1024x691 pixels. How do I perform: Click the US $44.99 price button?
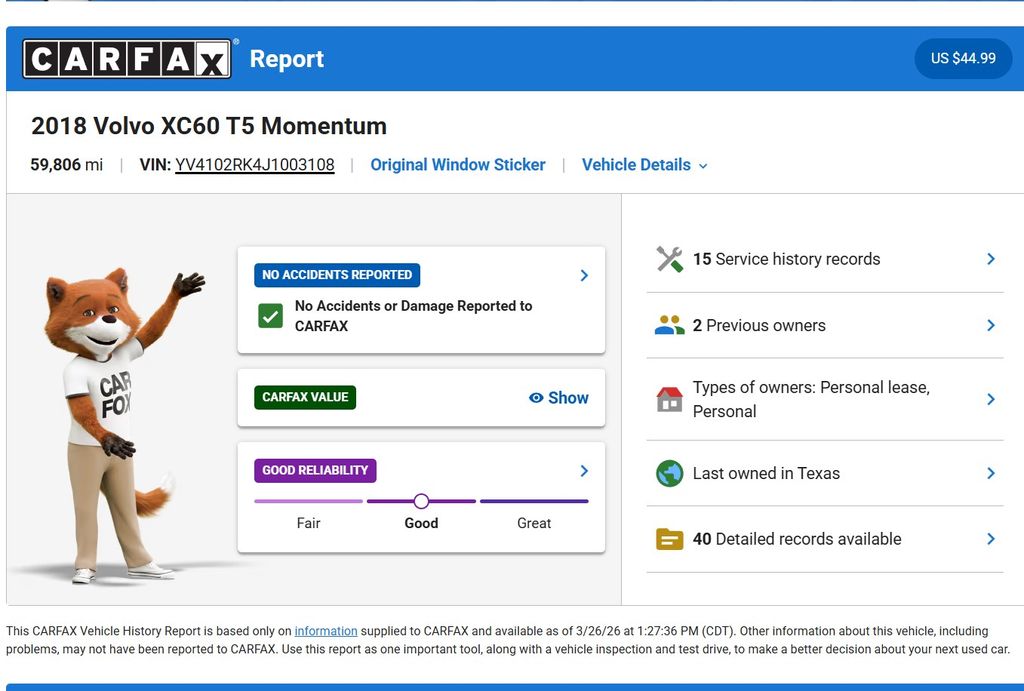coord(963,59)
